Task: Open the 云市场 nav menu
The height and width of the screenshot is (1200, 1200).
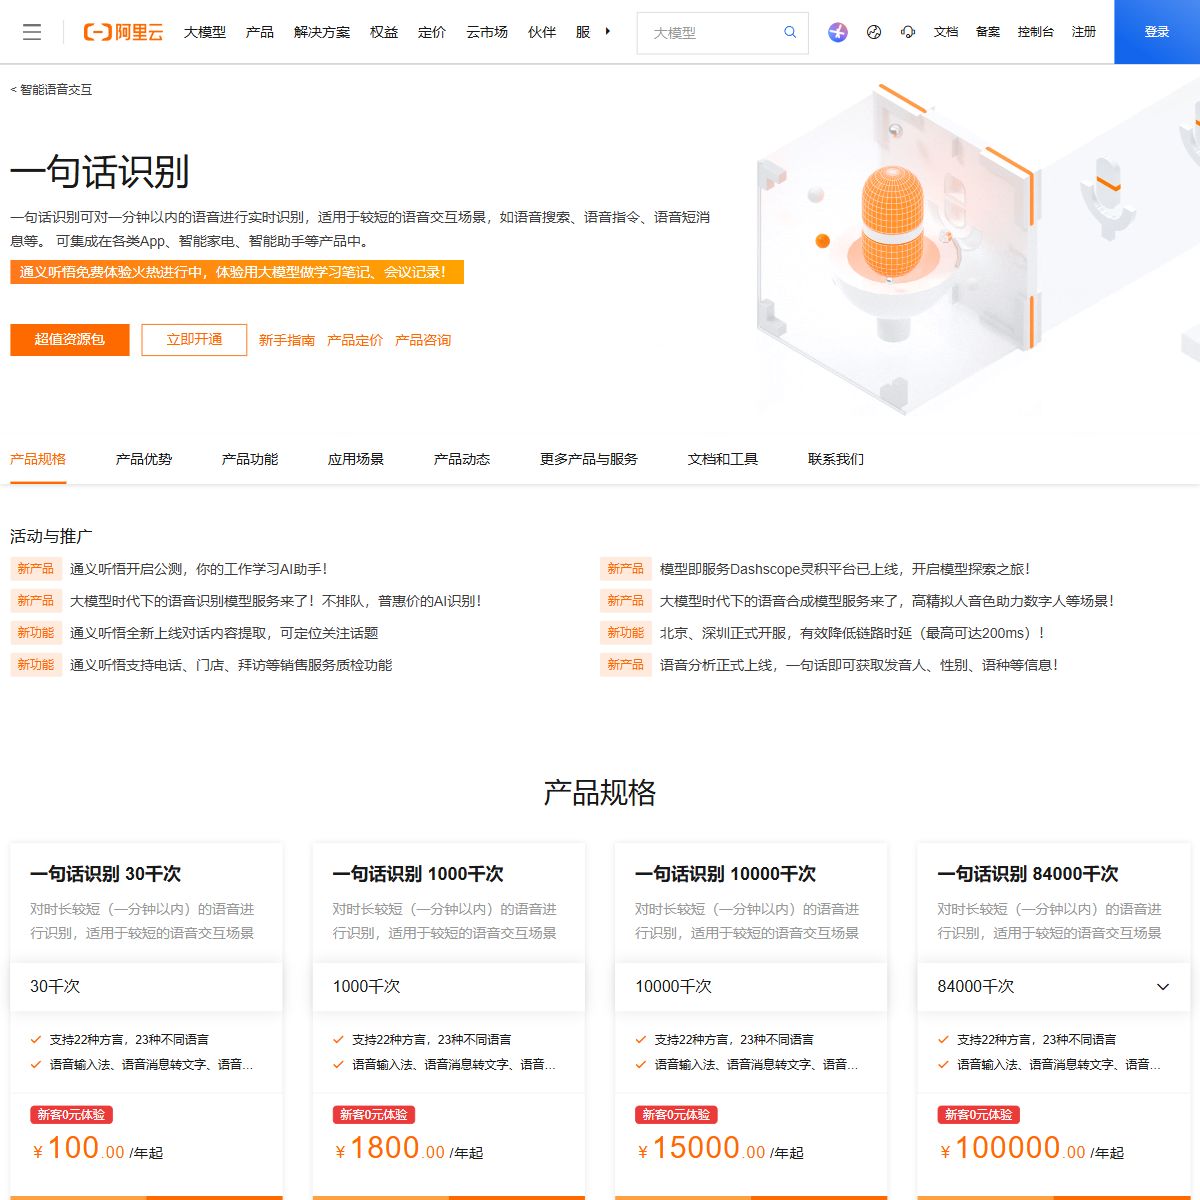Action: (x=487, y=32)
